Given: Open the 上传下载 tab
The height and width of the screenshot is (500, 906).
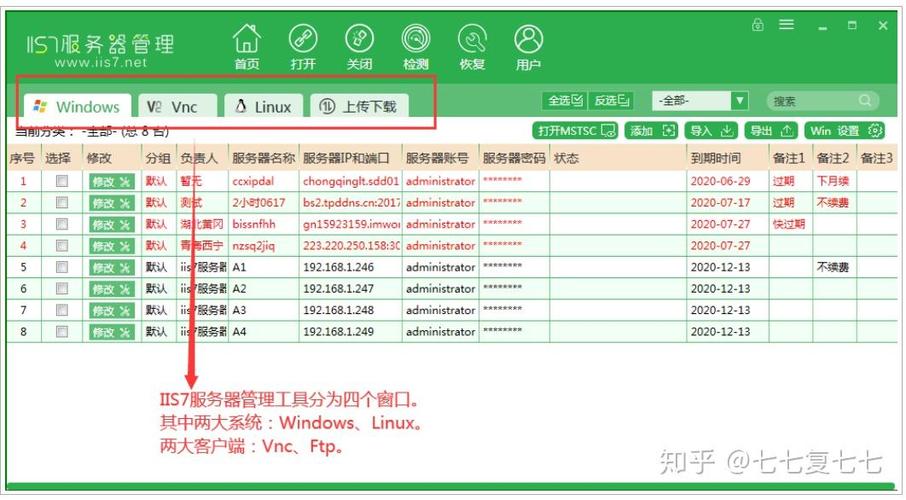Looking at the screenshot, I should click(359, 106).
